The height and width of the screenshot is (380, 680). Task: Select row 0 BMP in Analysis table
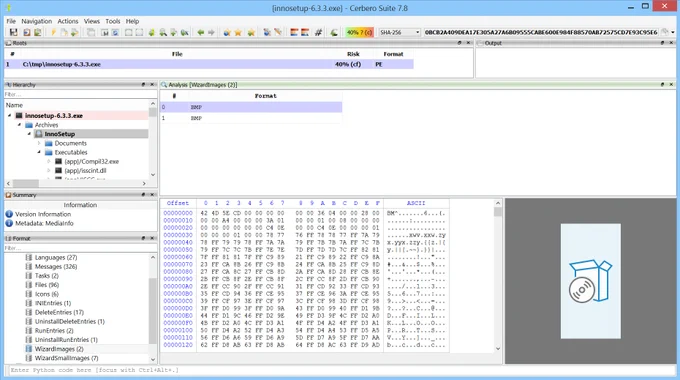251,107
